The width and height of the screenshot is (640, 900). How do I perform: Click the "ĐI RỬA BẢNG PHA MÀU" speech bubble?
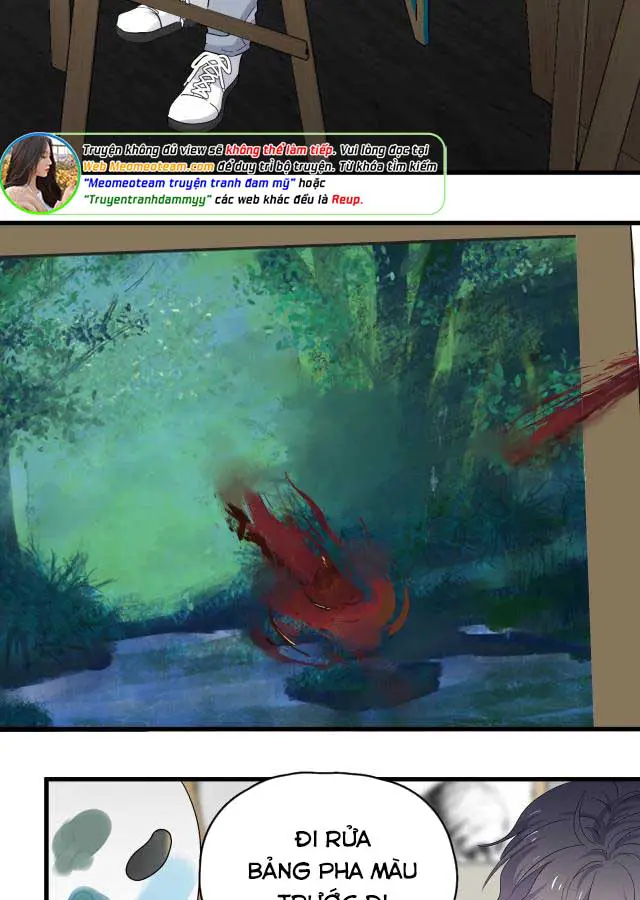tap(332, 855)
